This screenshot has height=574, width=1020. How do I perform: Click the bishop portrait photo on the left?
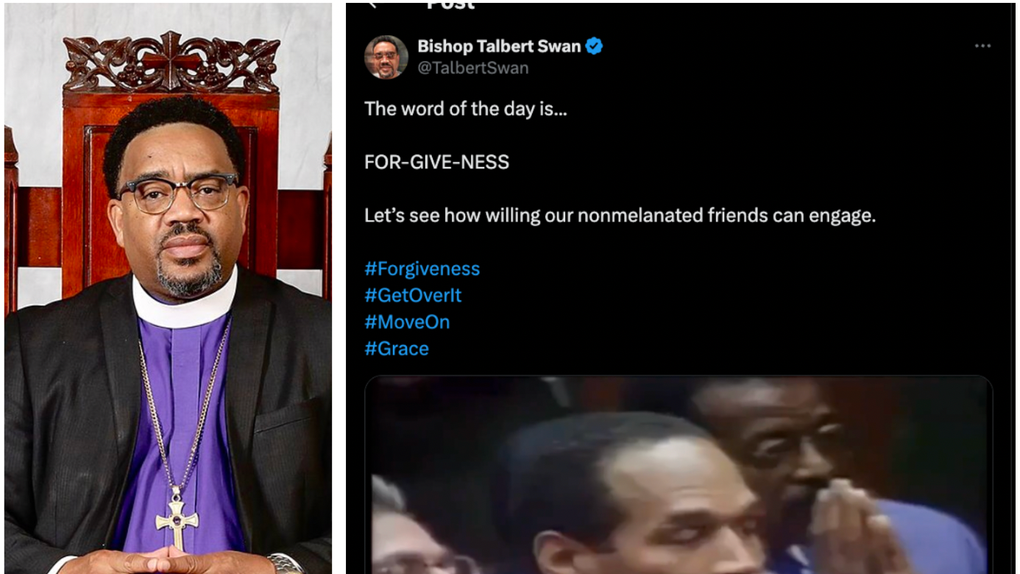[x=168, y=288]
